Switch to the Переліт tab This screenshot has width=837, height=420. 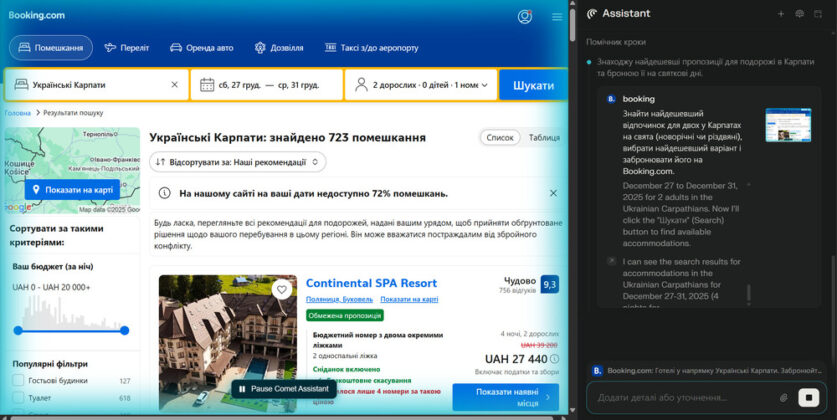[x=127, y=47]
